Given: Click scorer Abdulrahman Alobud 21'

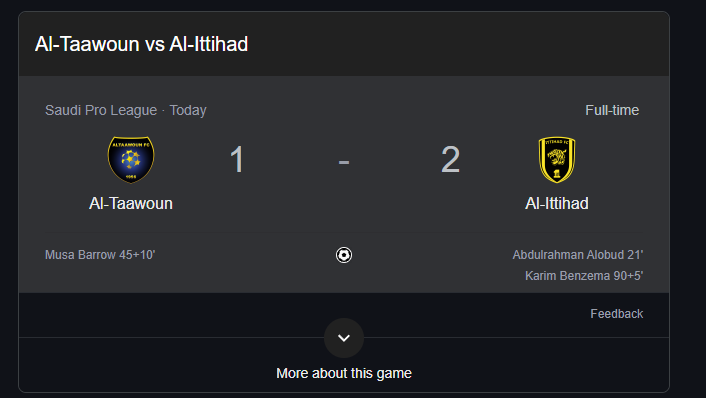Looking at the screenshot, I should (x=578, y=255).
